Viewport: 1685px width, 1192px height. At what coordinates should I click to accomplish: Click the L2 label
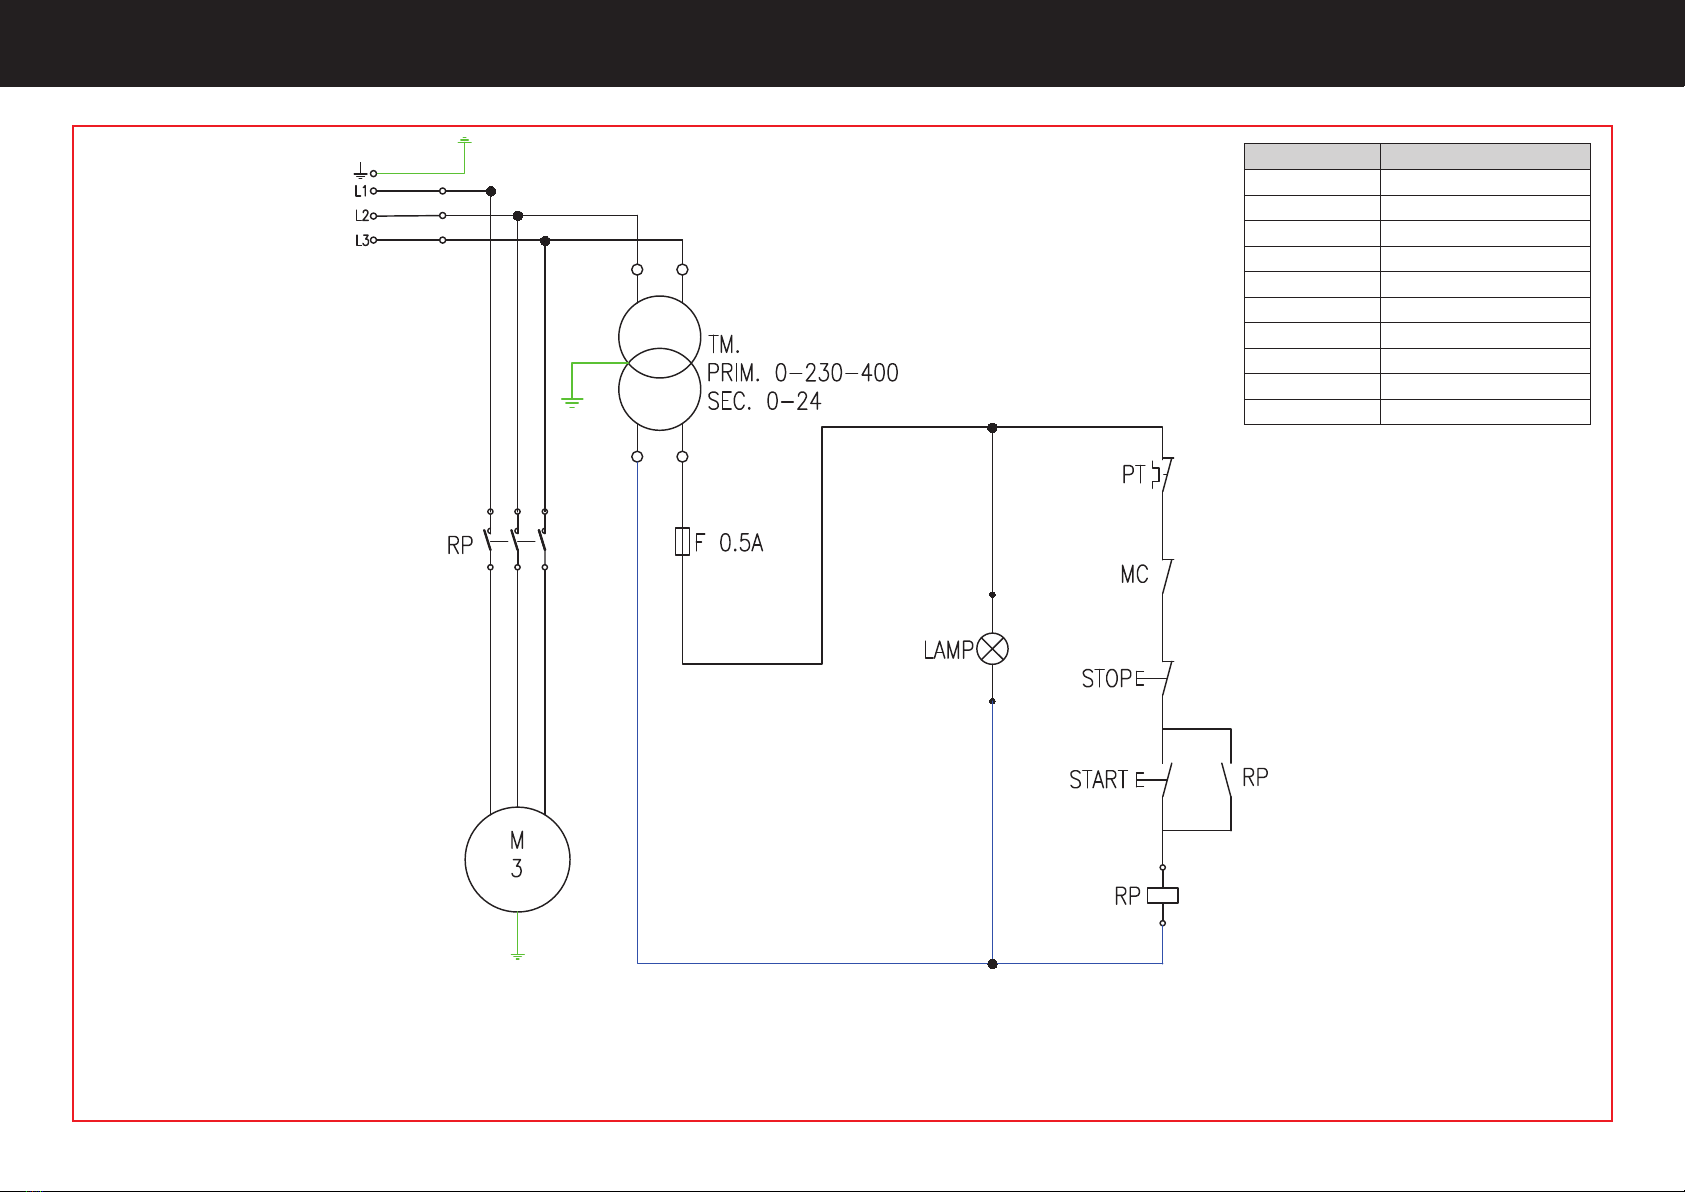click(361, 215)
